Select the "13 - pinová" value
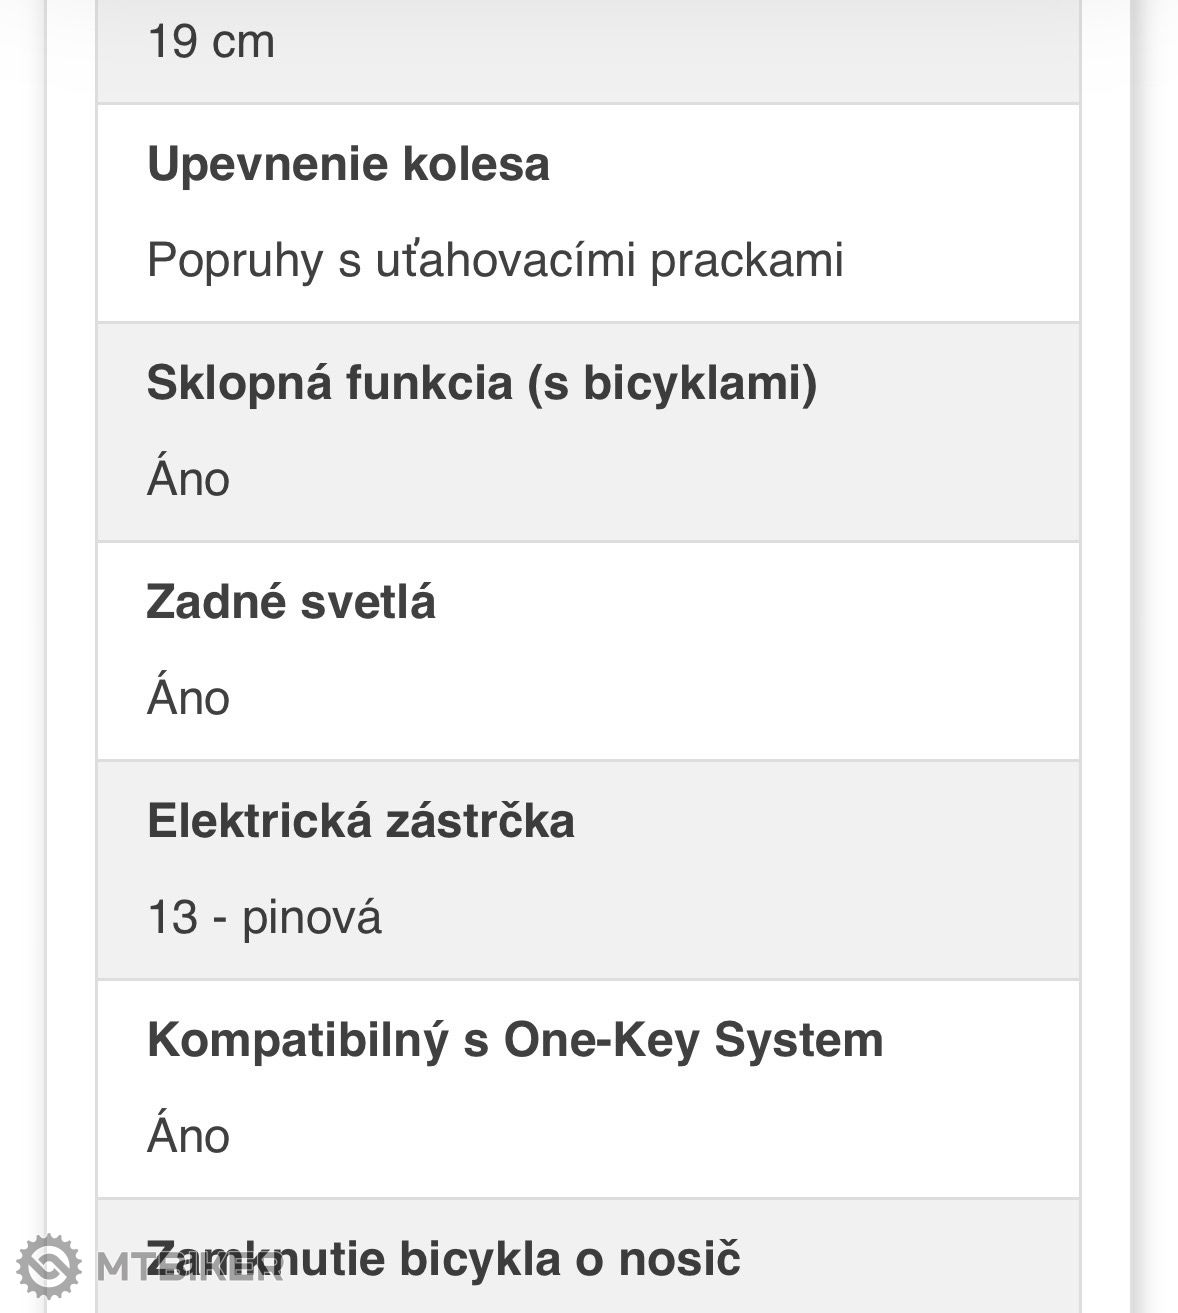The height and width of the screenshot is (1313, 1178). click(264, 917)
